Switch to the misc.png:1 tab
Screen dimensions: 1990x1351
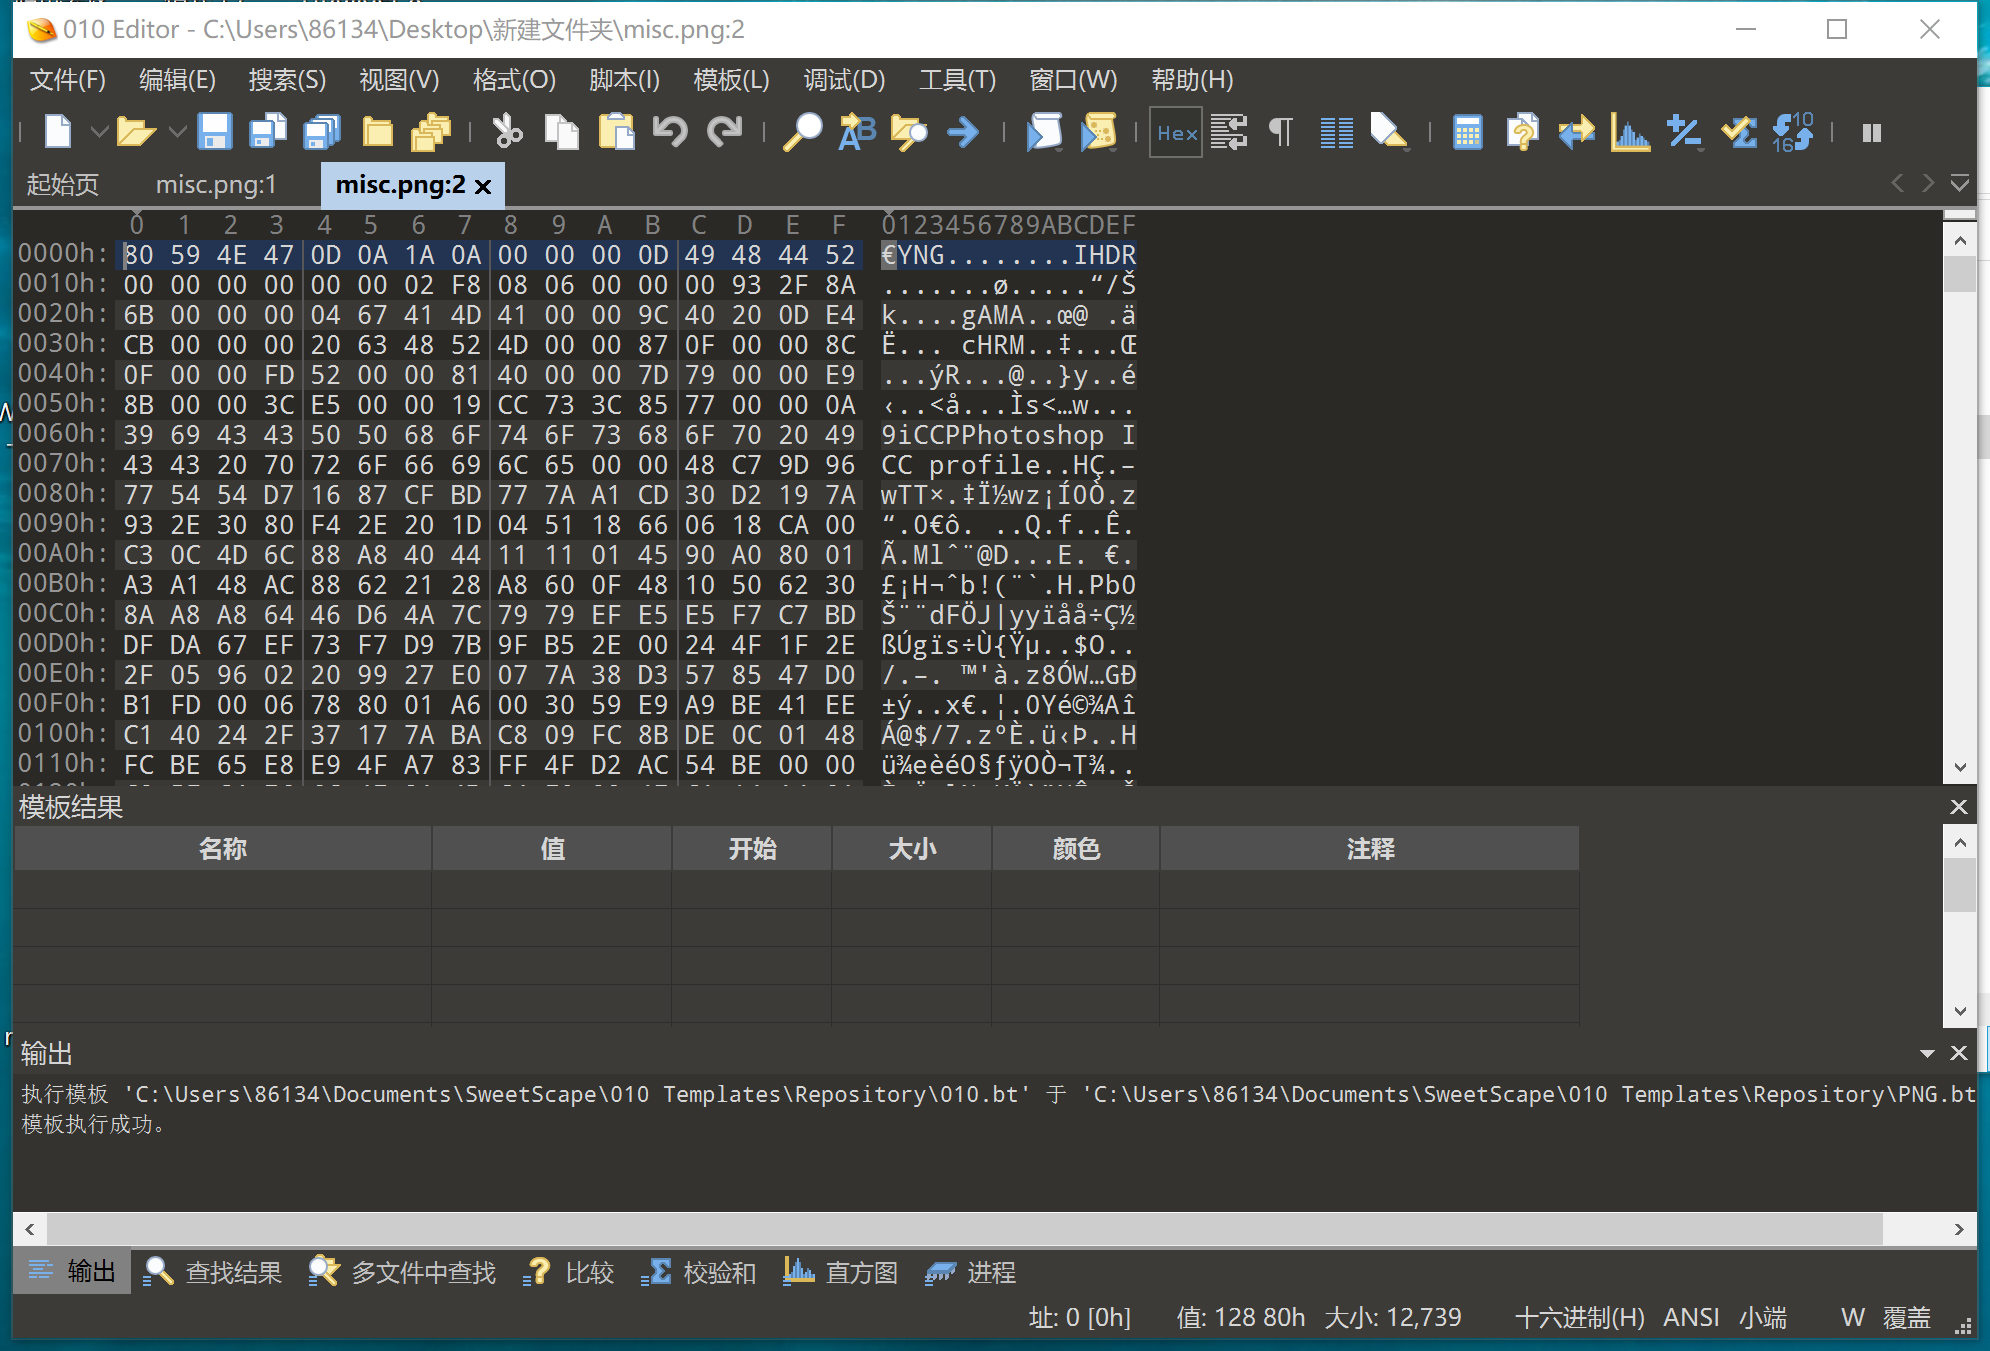click(x=215, y=185)
